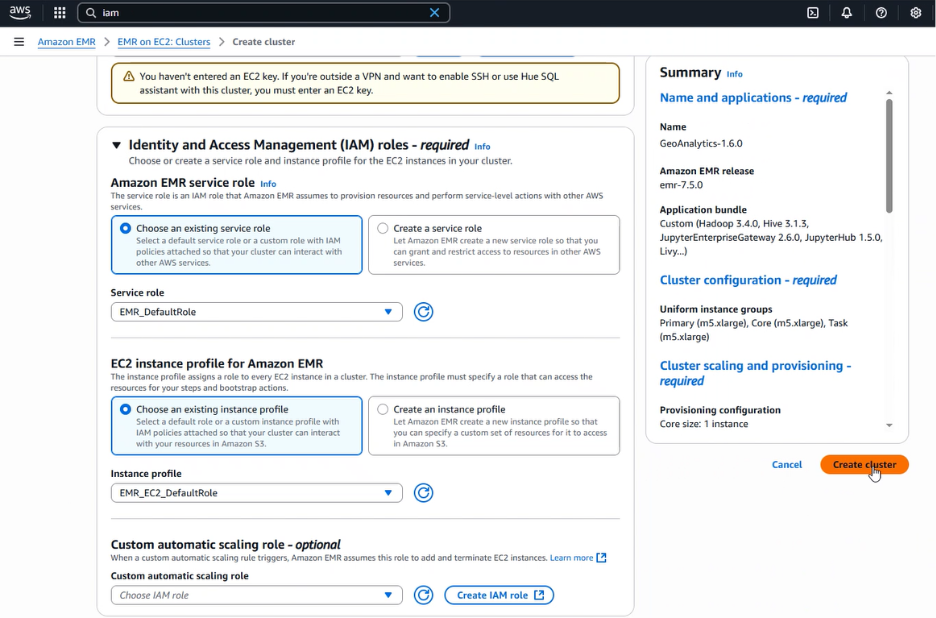Click the AWS logo home icon

click(x=20, y=12)
